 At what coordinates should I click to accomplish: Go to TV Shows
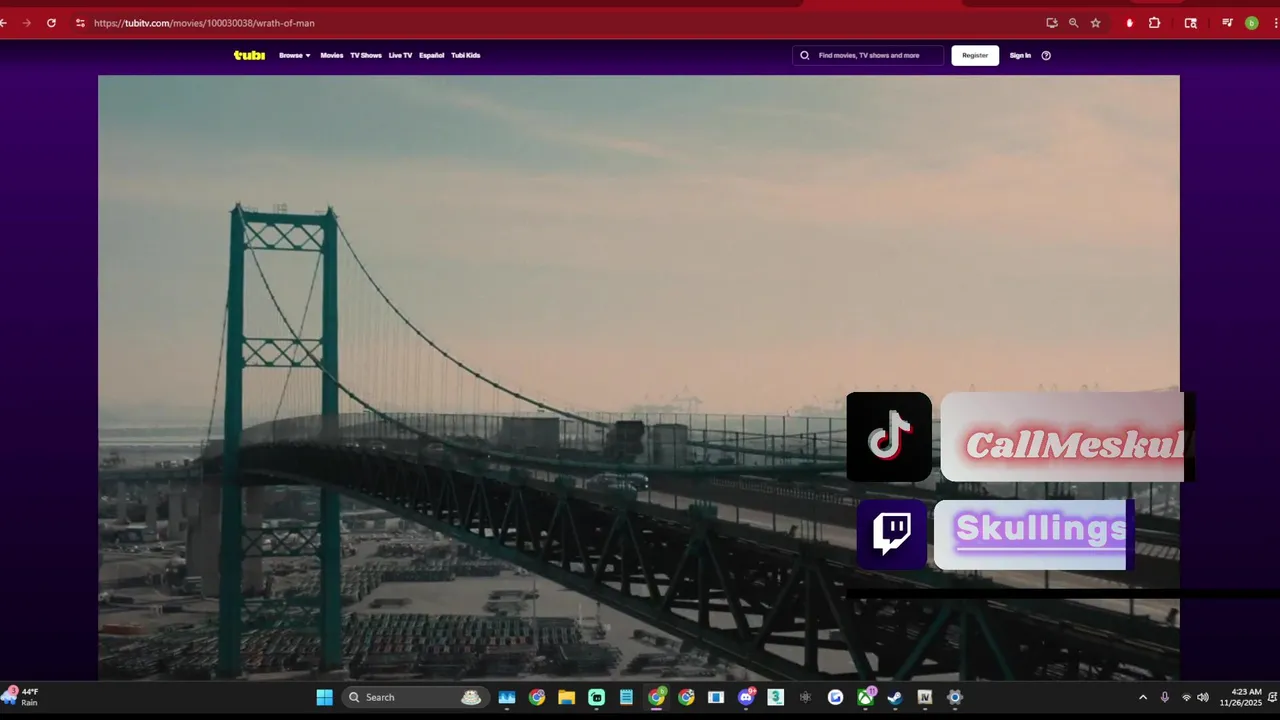pos(366,55)
